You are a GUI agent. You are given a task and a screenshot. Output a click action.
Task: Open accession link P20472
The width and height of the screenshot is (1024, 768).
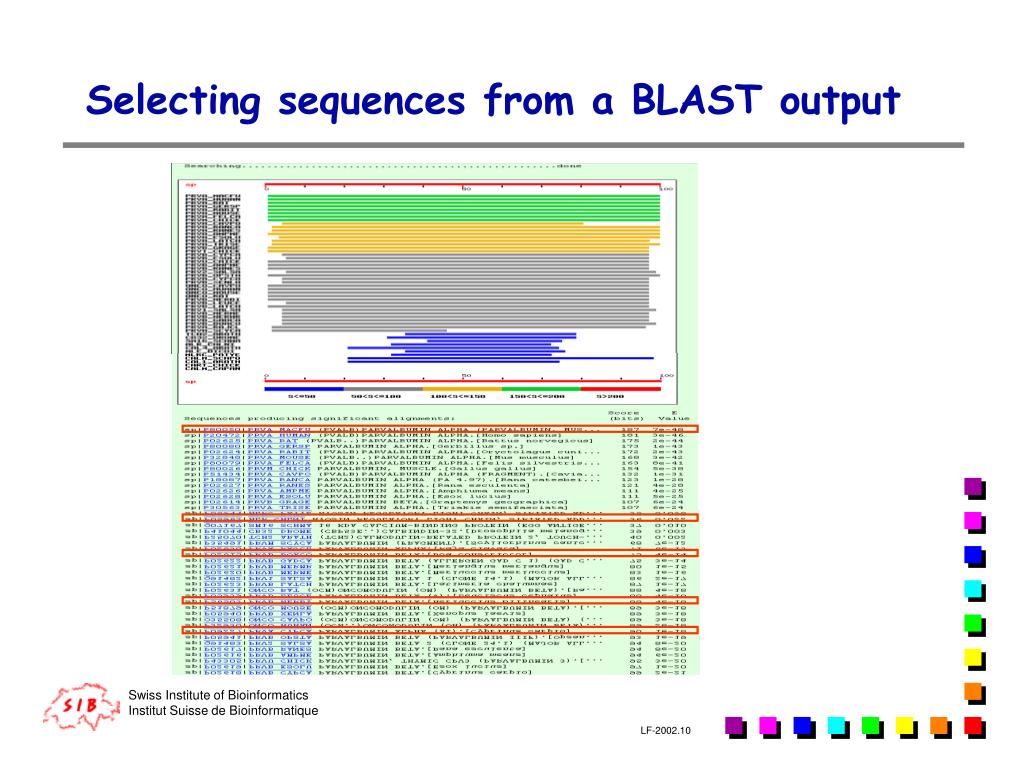(221, 435)
